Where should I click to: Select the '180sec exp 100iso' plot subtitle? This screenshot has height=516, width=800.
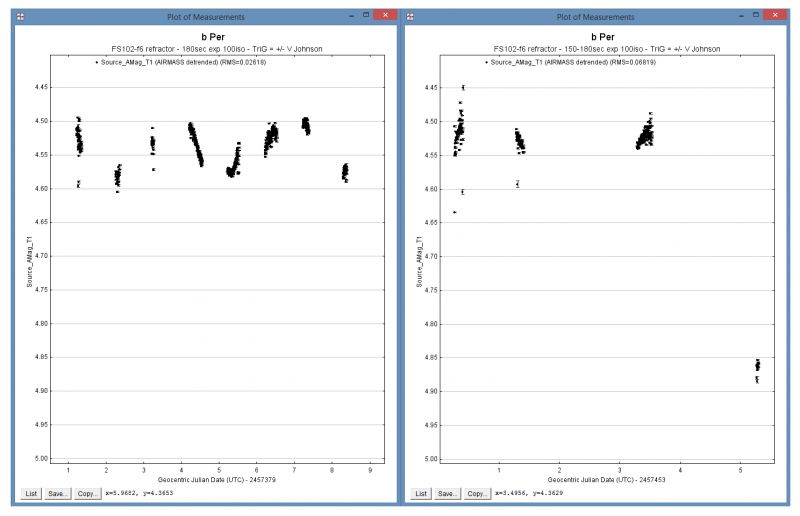coord(202,49)
